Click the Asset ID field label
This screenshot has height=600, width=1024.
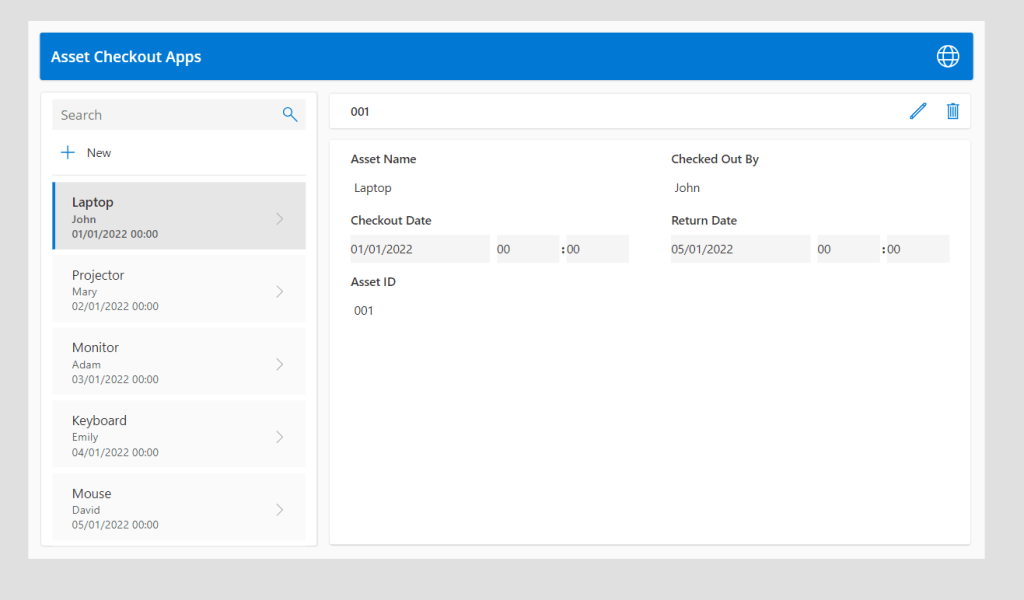[x=373, y=282]
